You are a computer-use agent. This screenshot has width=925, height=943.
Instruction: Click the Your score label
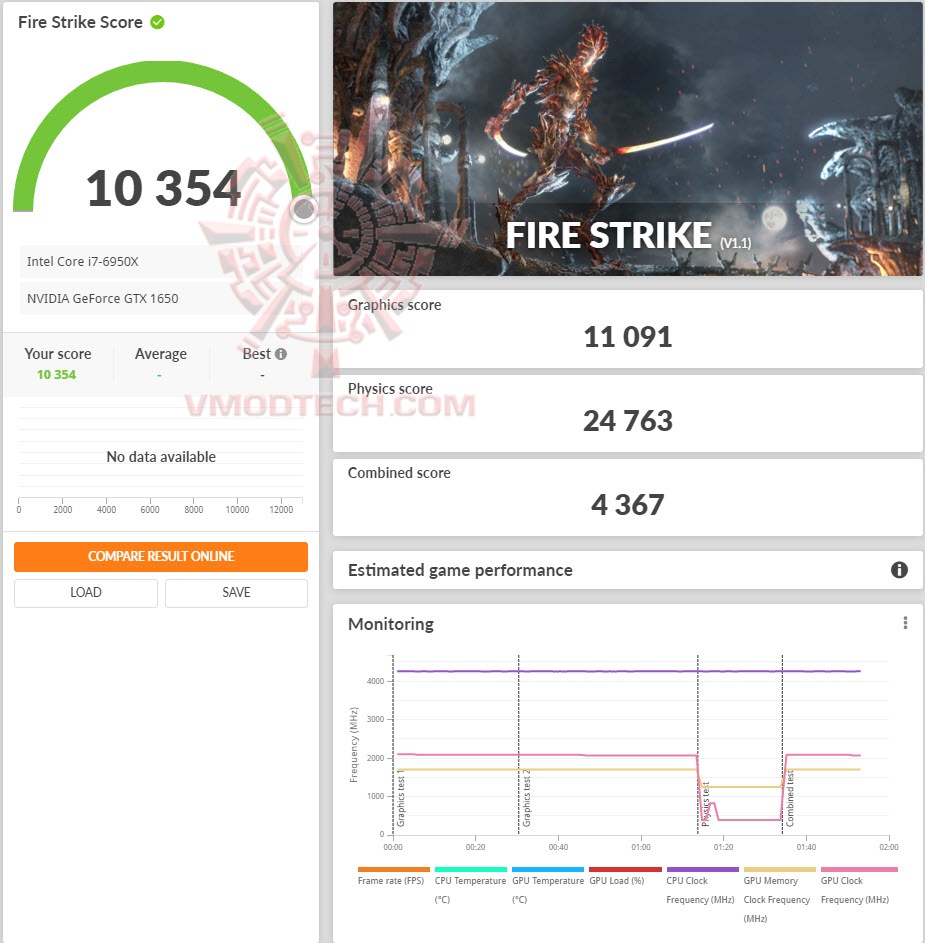coord(58,354)
